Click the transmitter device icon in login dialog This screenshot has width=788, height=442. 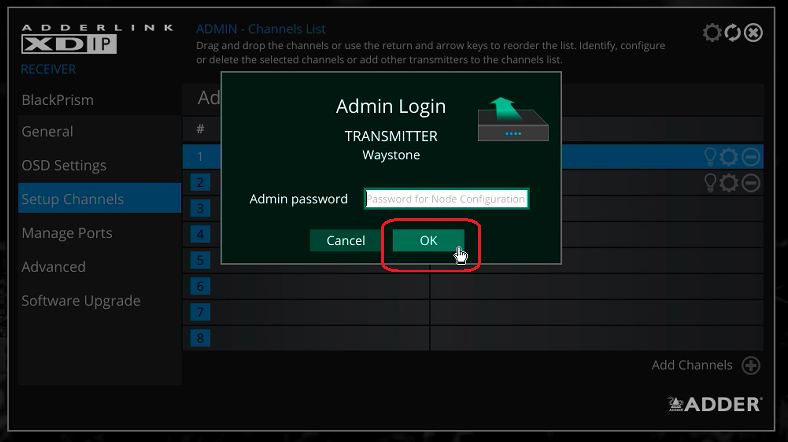point(513,122)
